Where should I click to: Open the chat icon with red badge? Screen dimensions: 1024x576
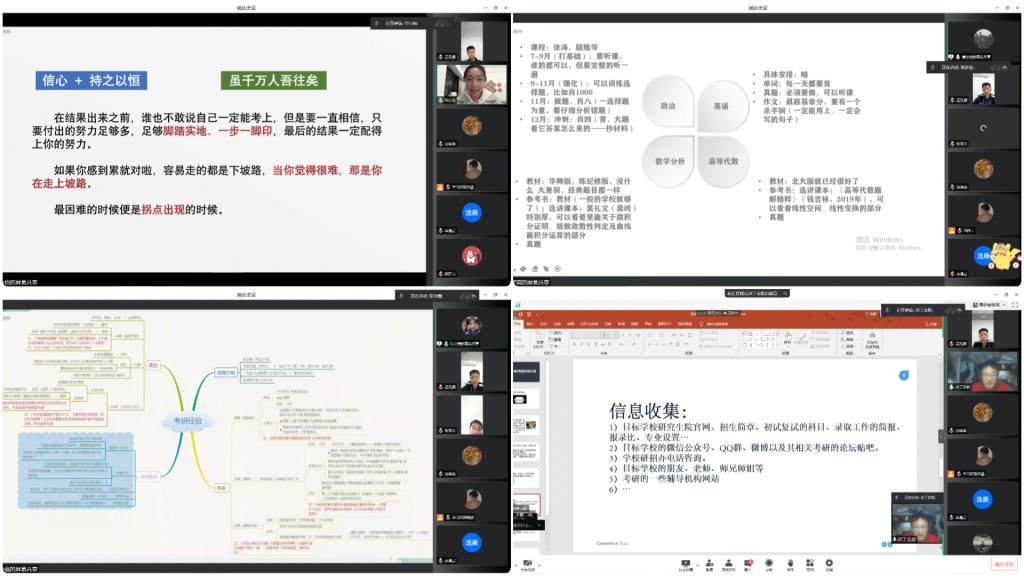point(749,562)
